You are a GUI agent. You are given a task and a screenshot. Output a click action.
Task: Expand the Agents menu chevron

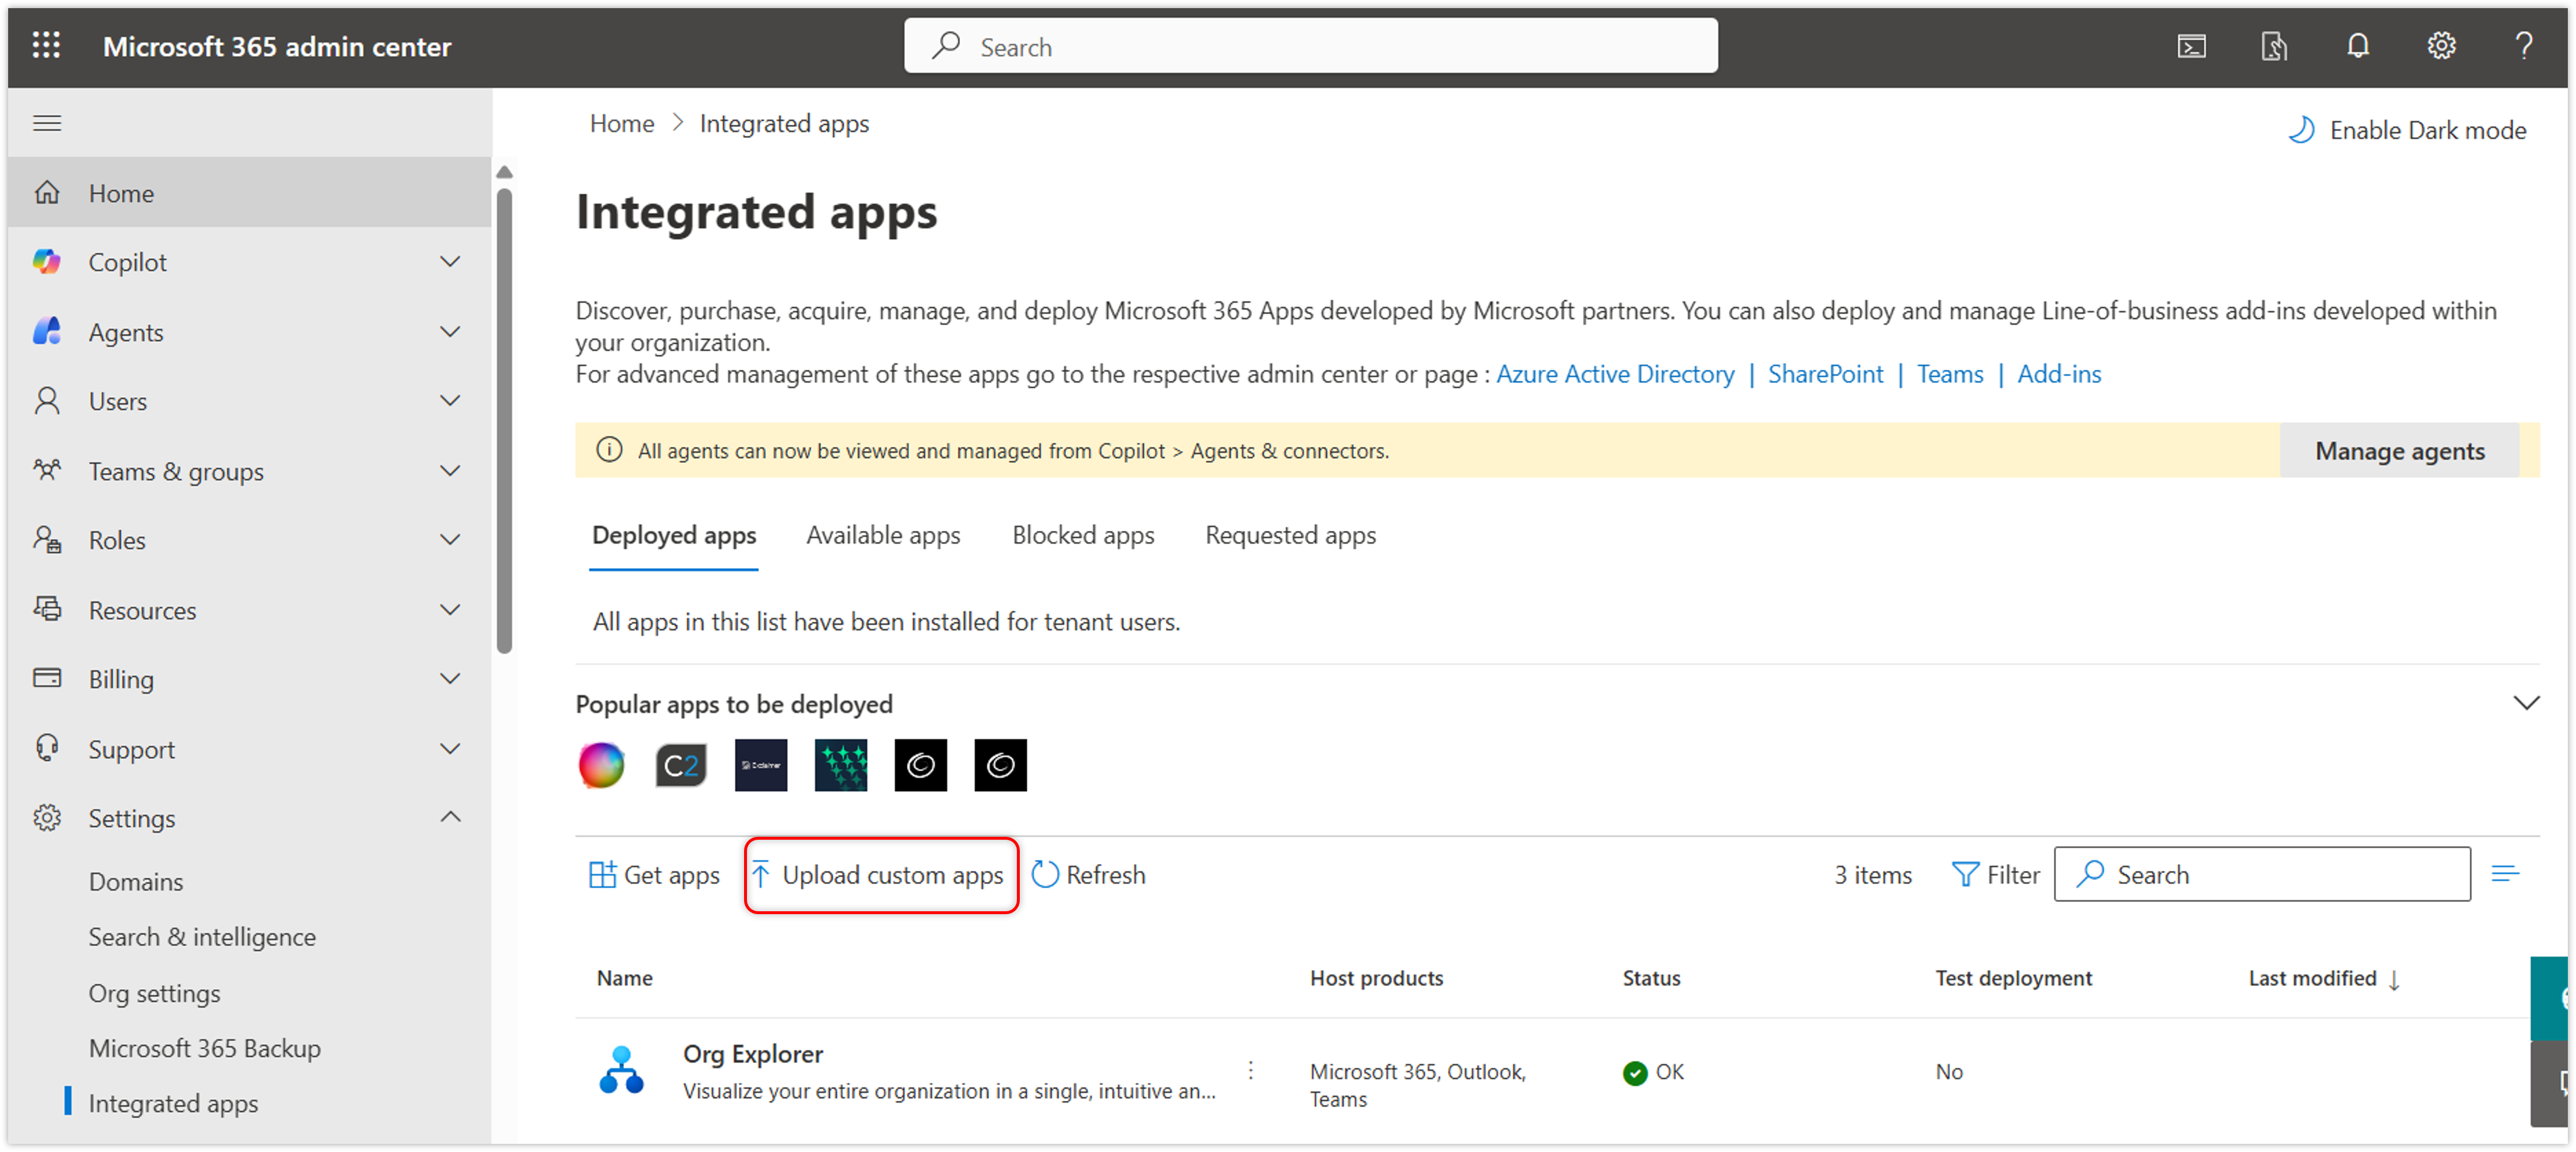tap(451, 331)
